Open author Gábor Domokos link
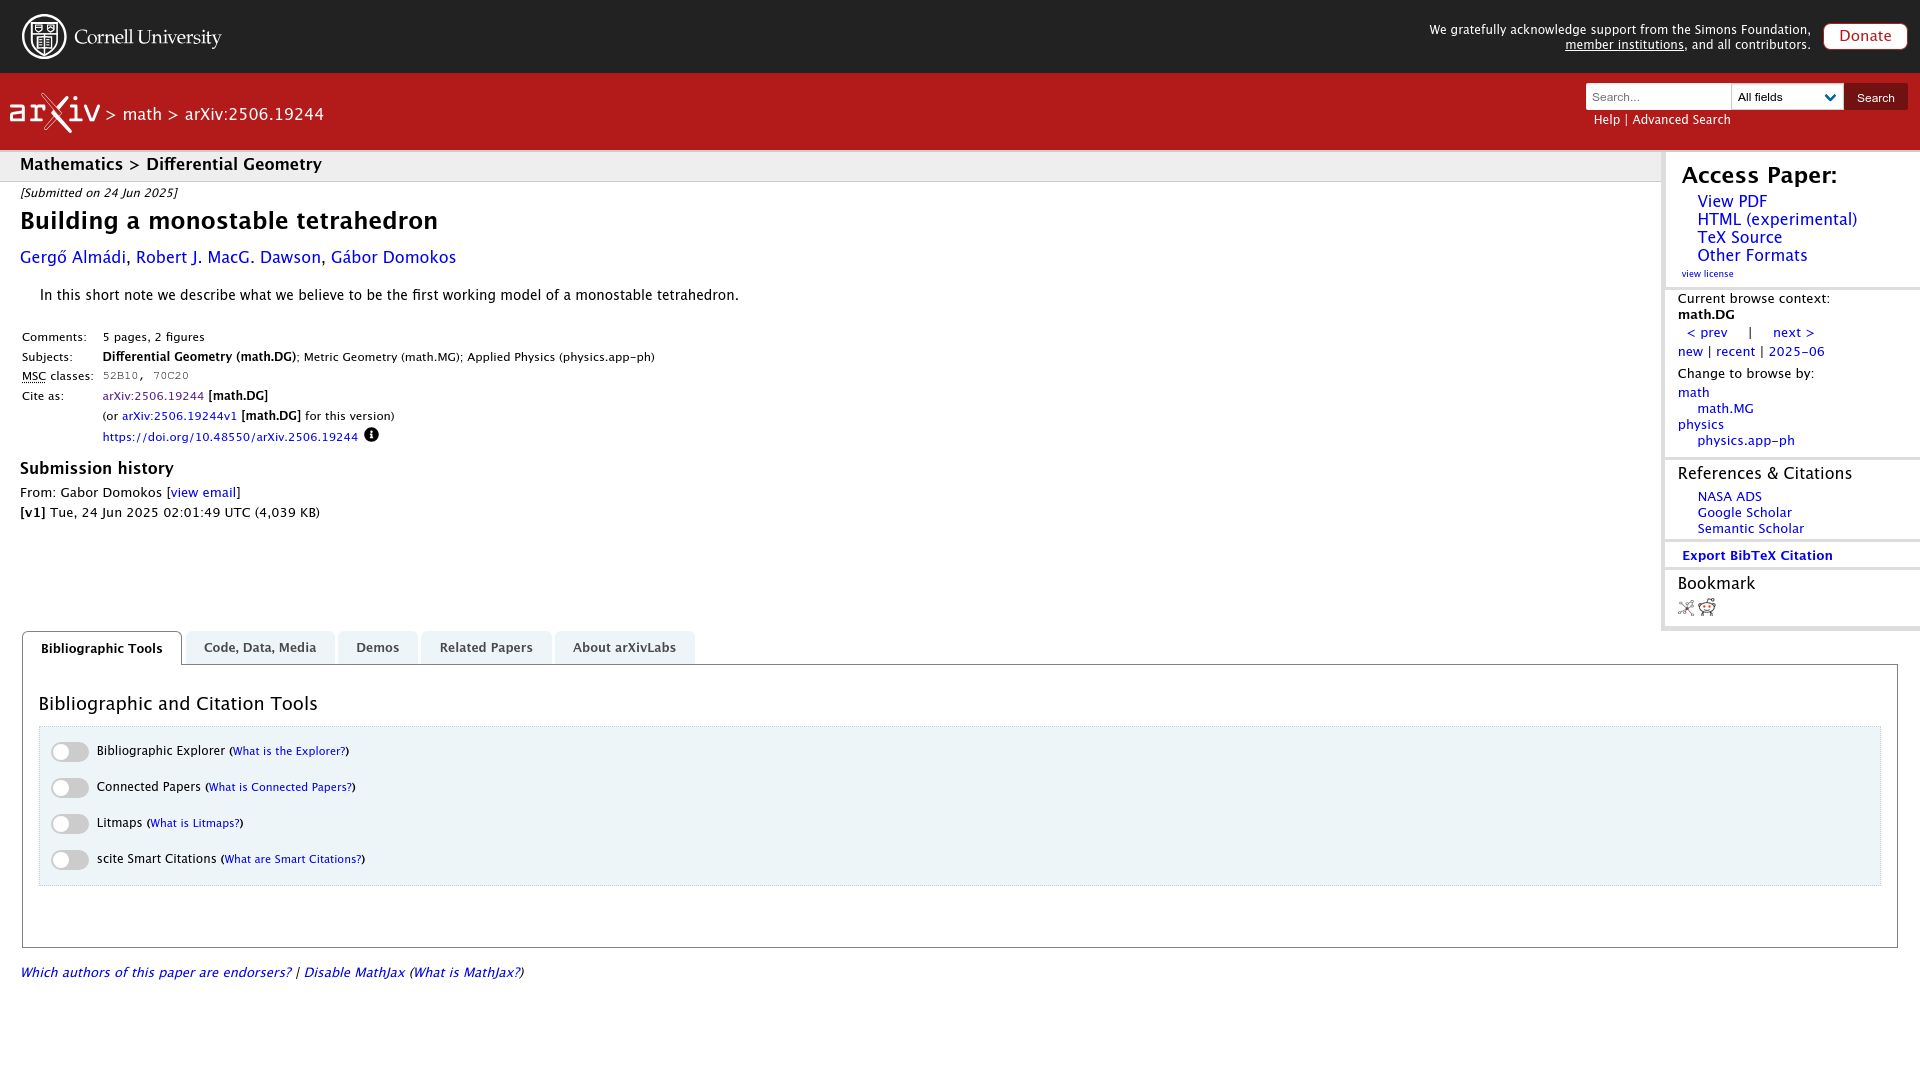Image resolution: width=1920 pixels, height=1080 pixels. 393,258
